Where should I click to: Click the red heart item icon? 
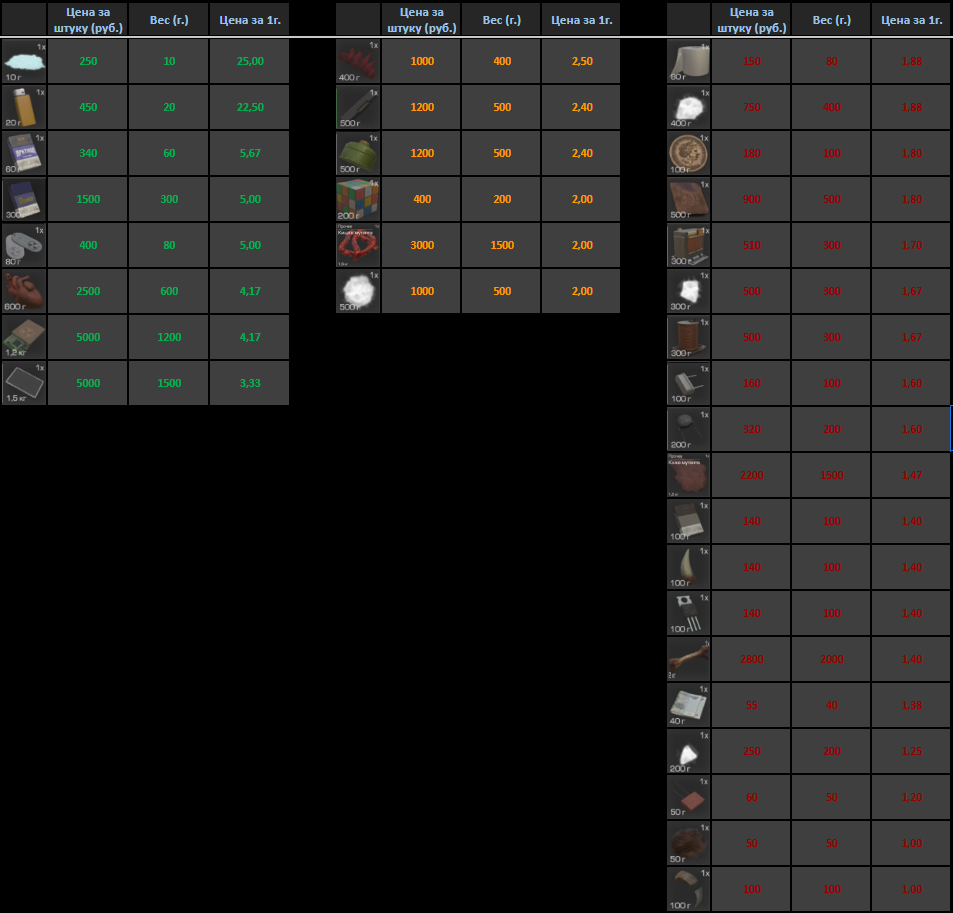click(x=24, y=291)
